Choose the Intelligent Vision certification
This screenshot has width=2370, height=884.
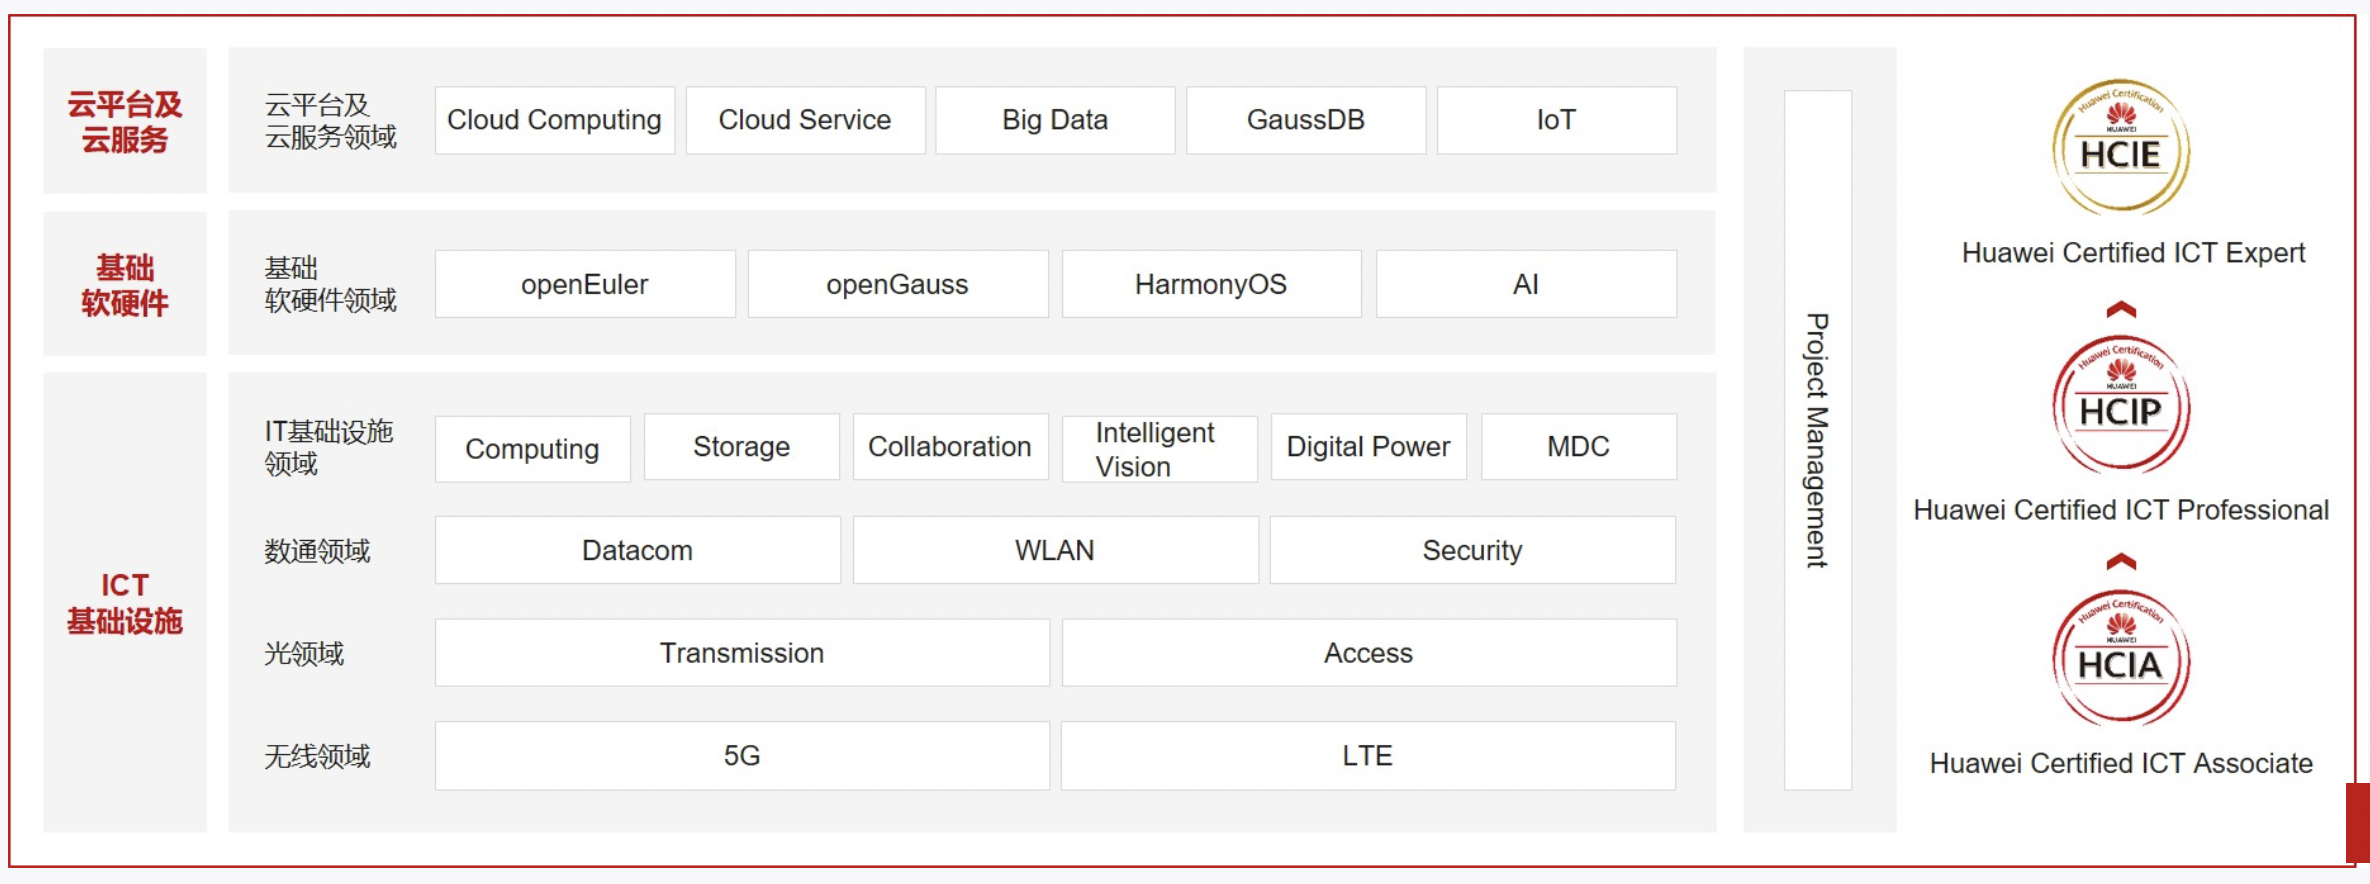tap(1160, 449)
